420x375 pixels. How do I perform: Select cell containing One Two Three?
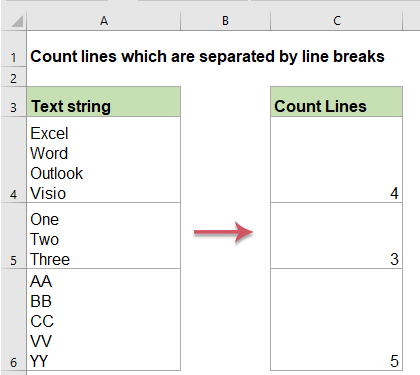[x=104, y=236]
